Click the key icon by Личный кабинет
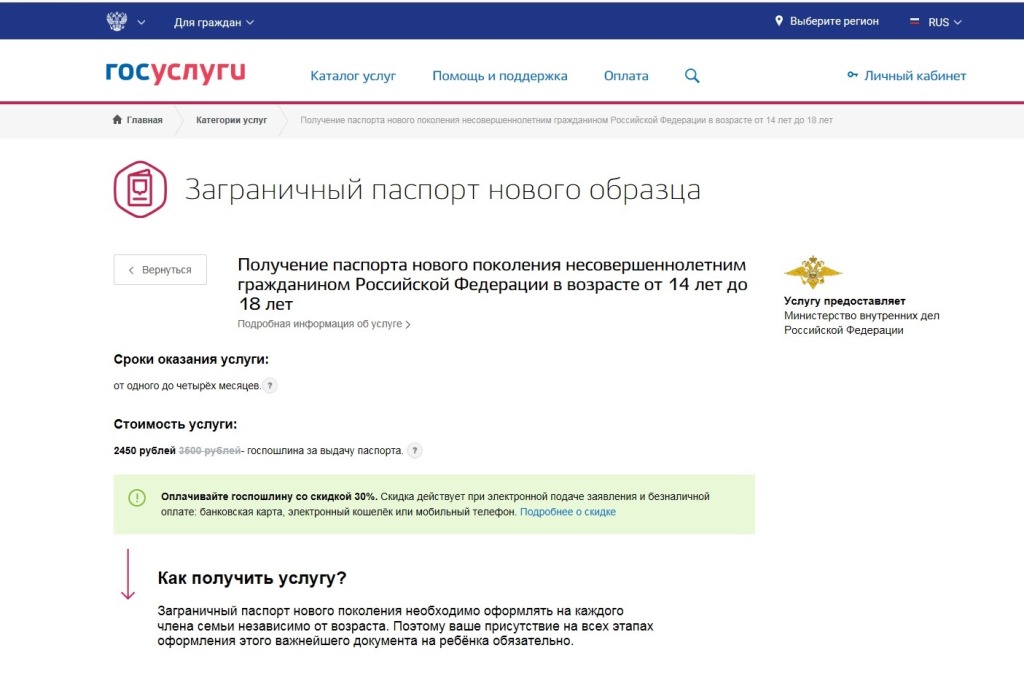Image resolution: width=1024 pixels, height=683 pixels. pos(852,75)
